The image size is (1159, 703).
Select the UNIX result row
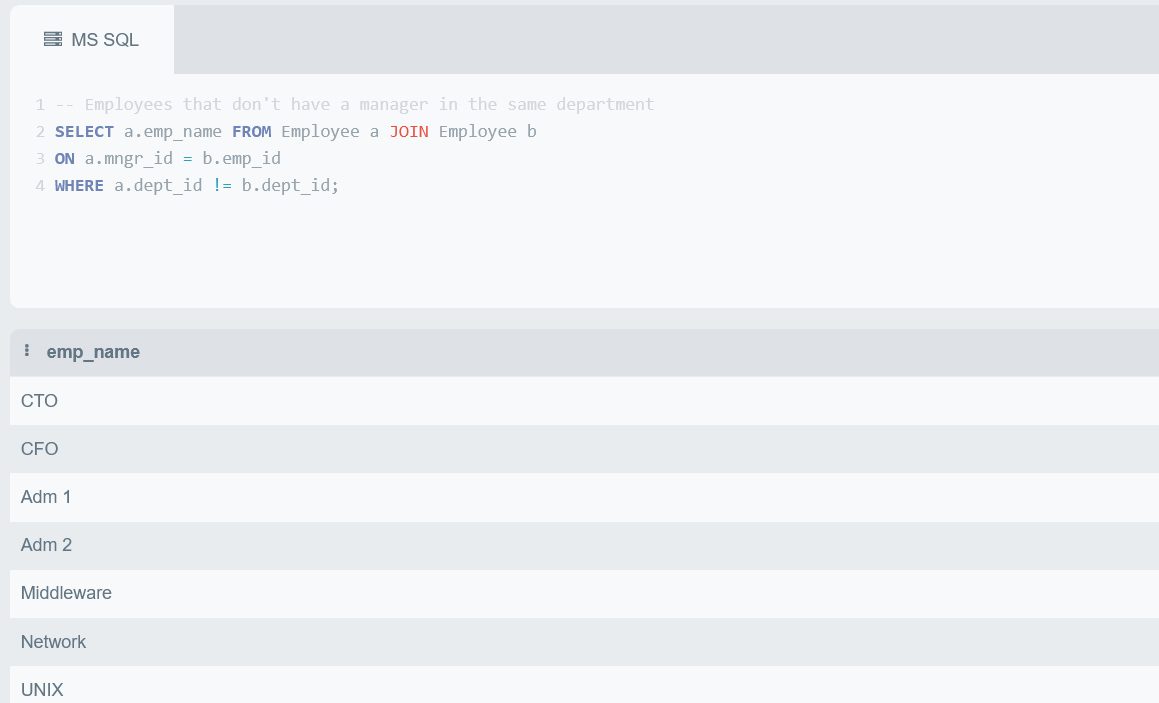(584, 685)
